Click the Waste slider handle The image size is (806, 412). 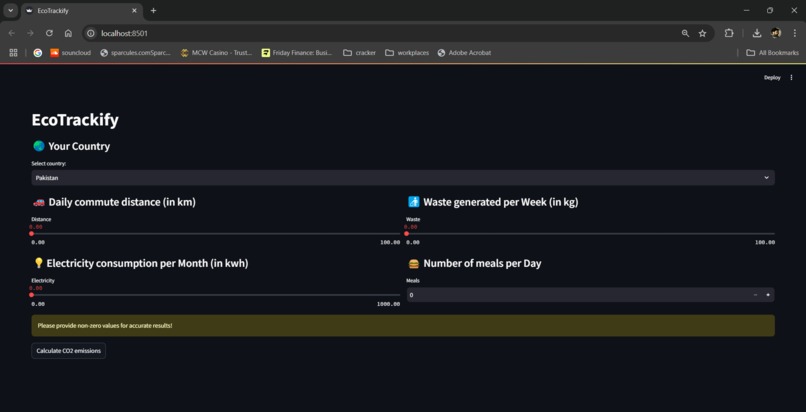click(407, 234)
